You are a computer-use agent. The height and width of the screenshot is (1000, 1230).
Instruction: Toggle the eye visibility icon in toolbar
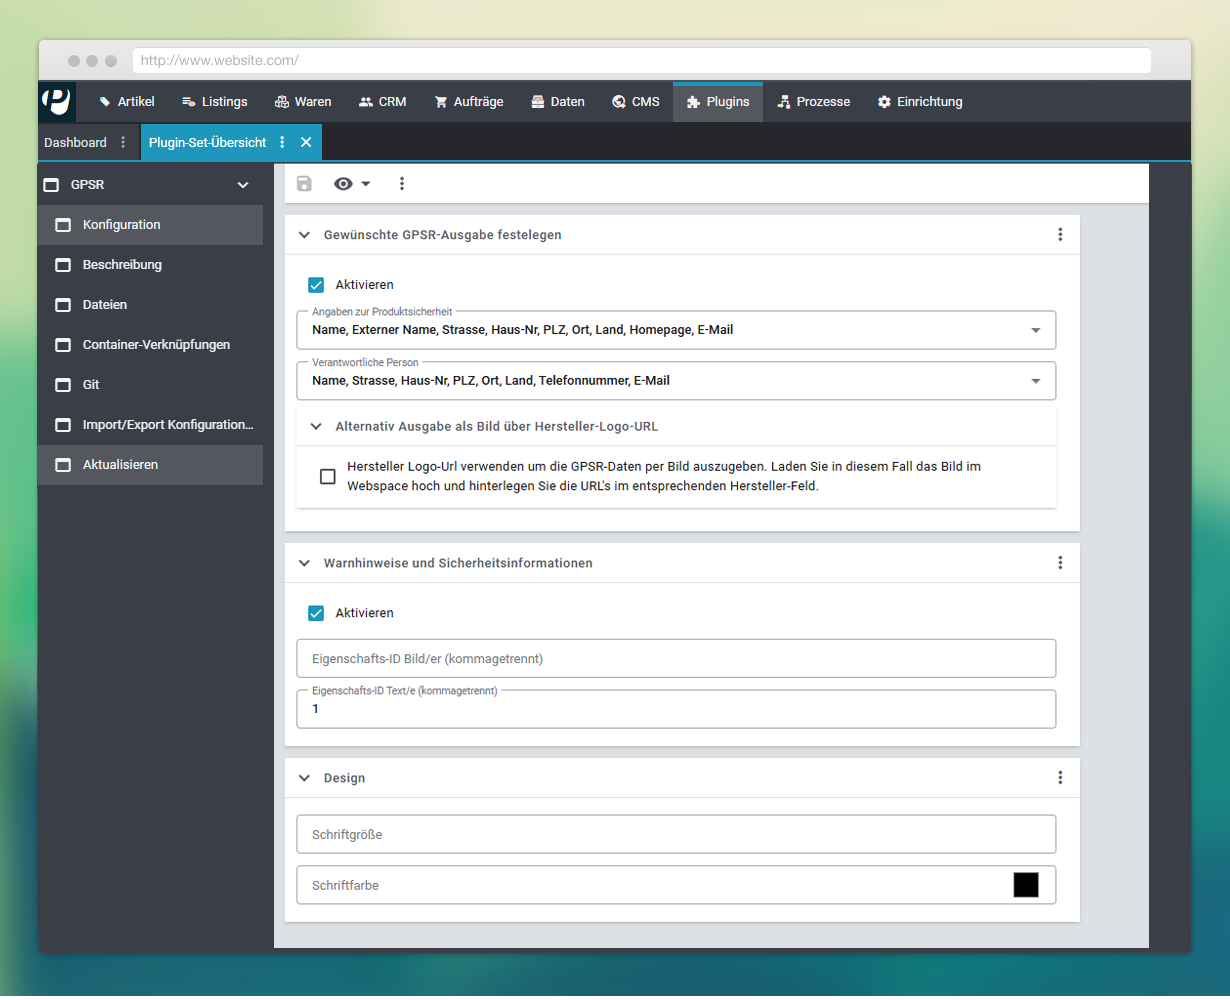point(343,184)
